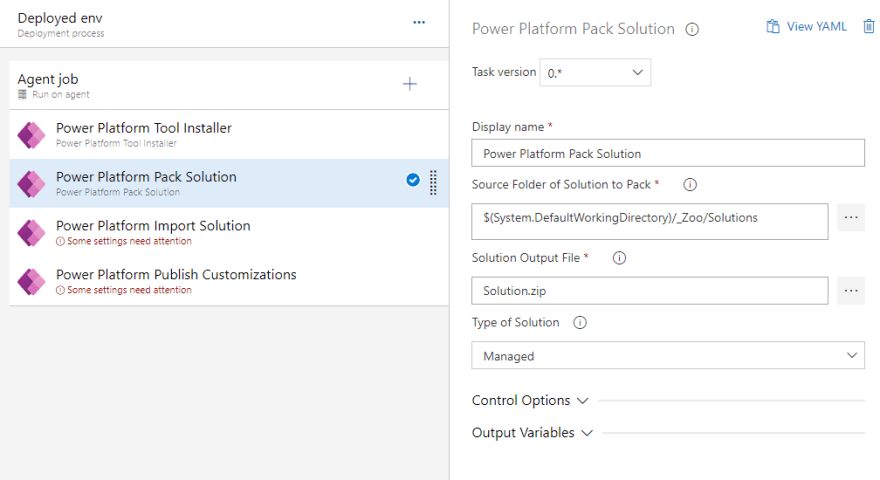This screenshot has width=880, height=480.
Task: Click into the Display name input field
Action: click(668, 153)
